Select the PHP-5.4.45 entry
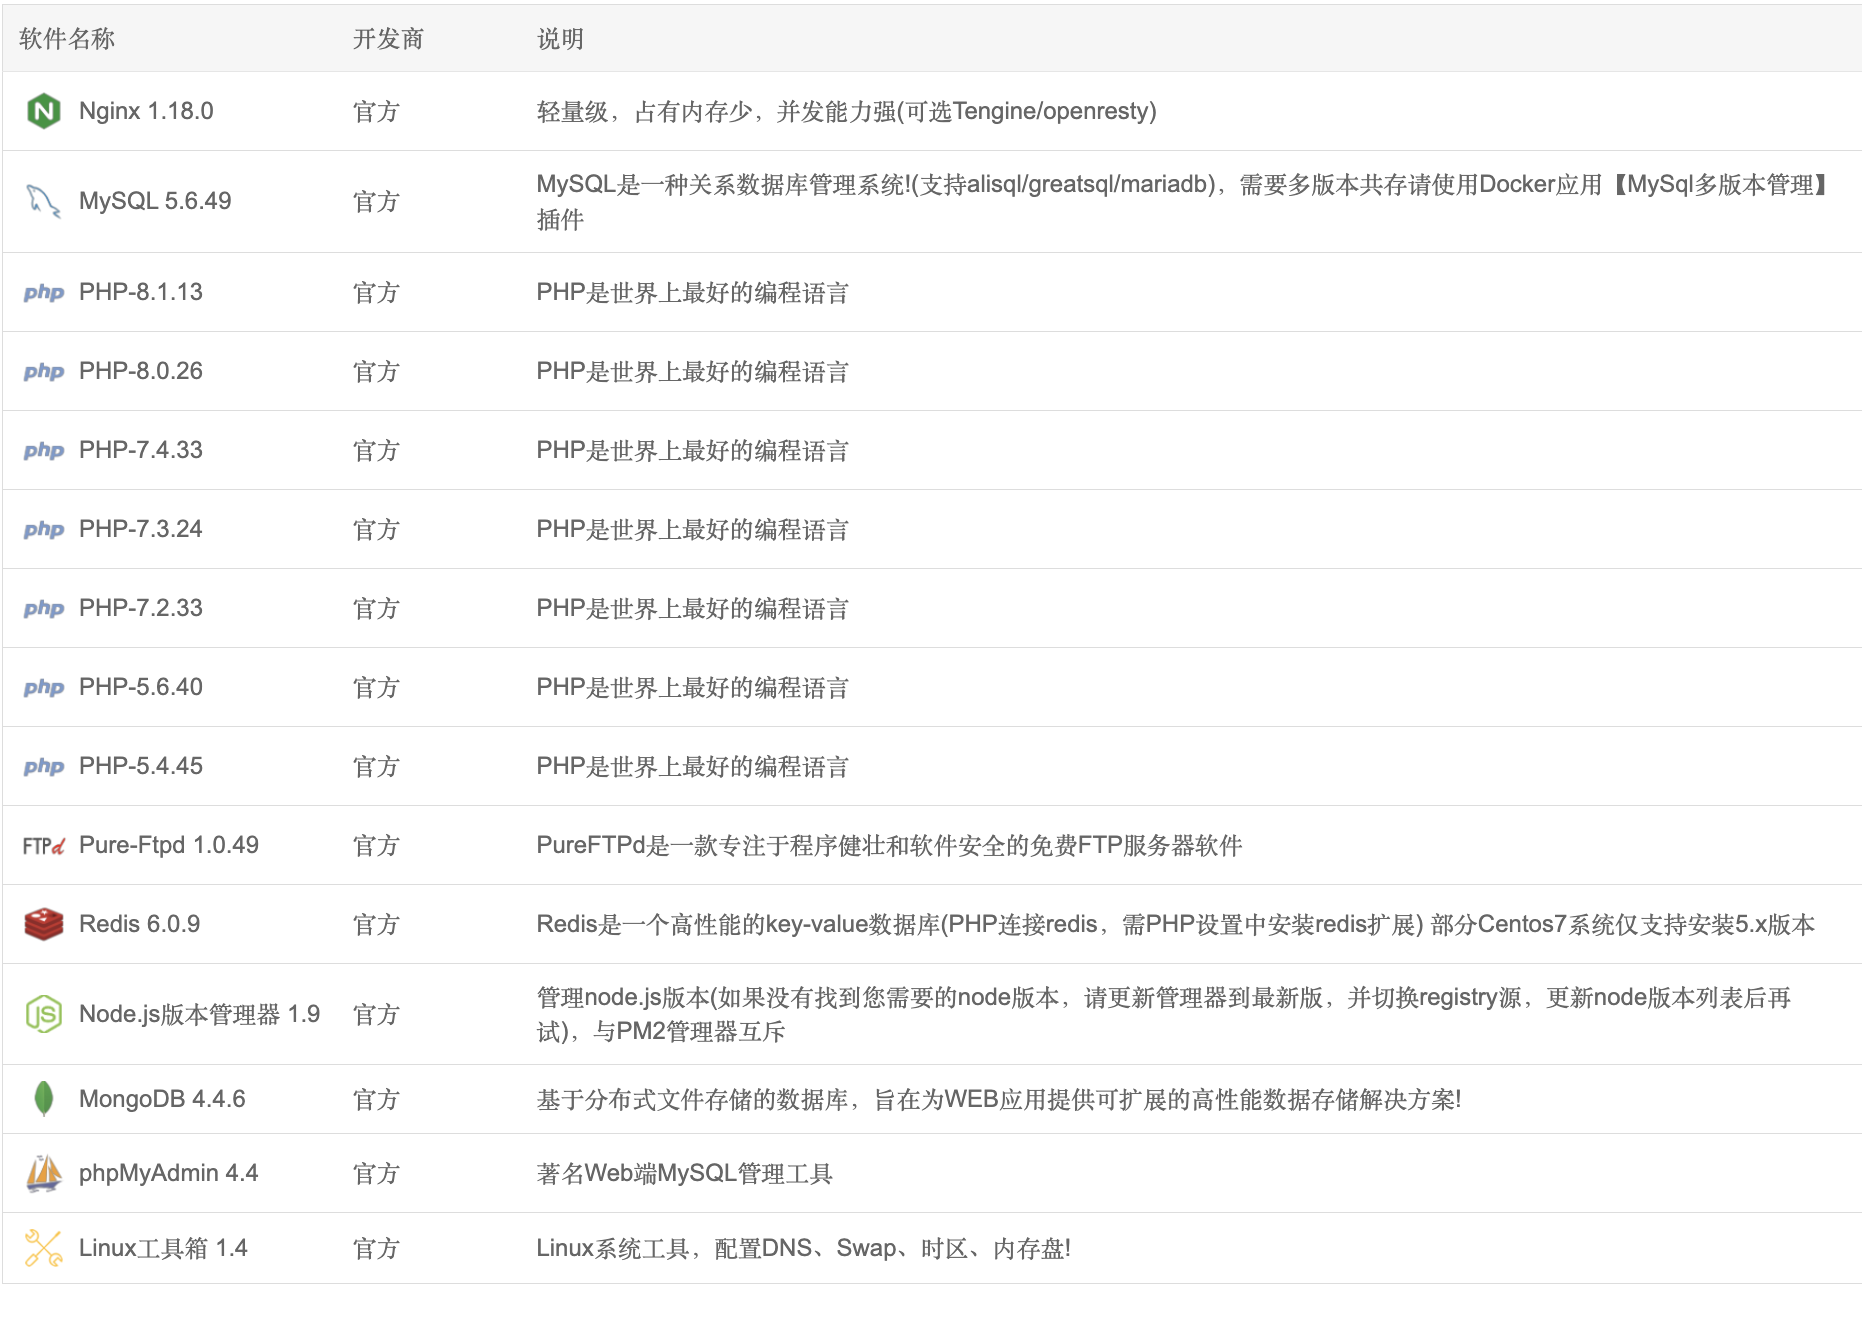Screen dimensions: 1862x1320 [141, 766]
